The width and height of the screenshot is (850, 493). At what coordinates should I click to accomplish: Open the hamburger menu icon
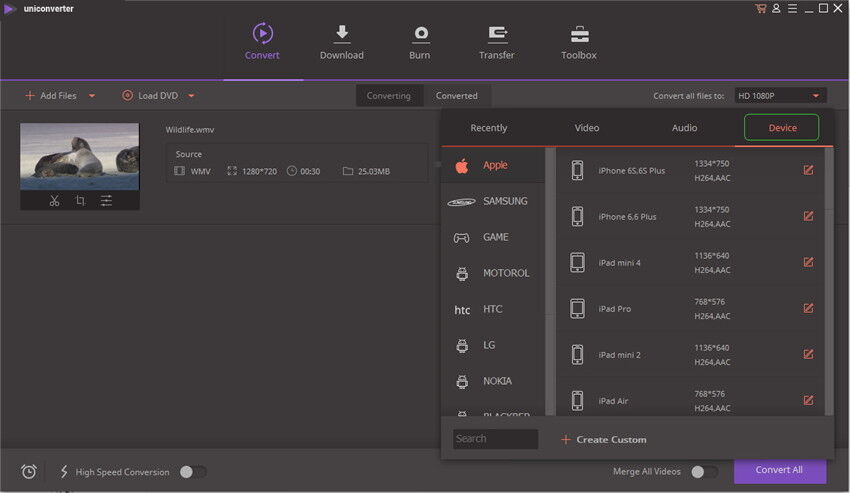click(793, 9)
